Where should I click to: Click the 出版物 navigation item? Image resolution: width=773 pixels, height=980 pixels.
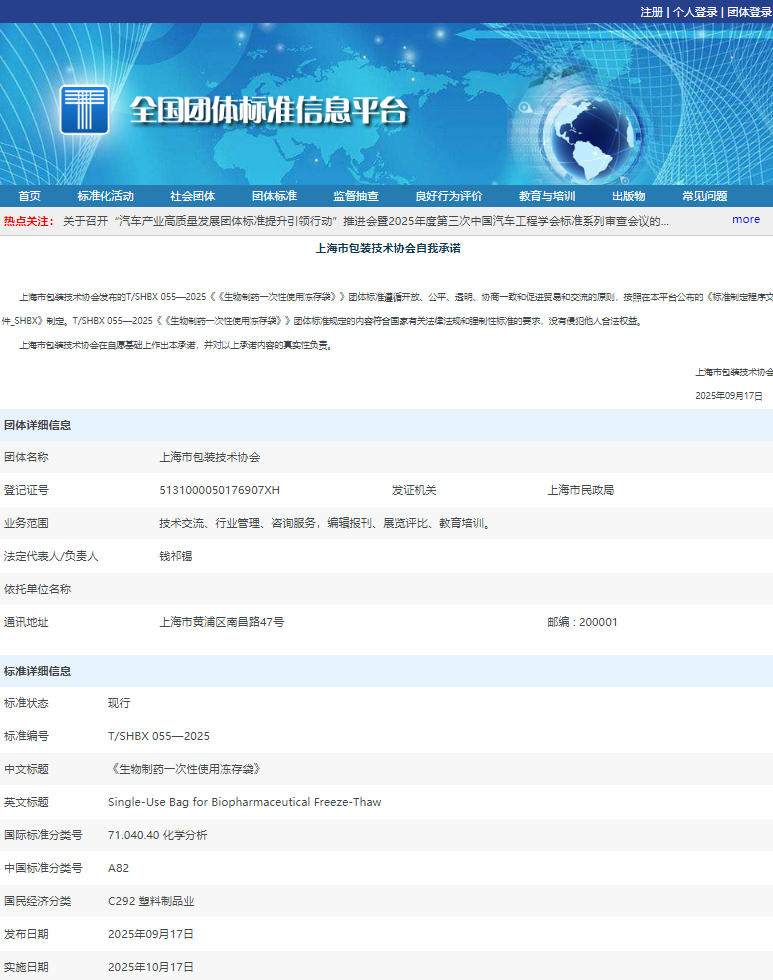tap(628, 196)
